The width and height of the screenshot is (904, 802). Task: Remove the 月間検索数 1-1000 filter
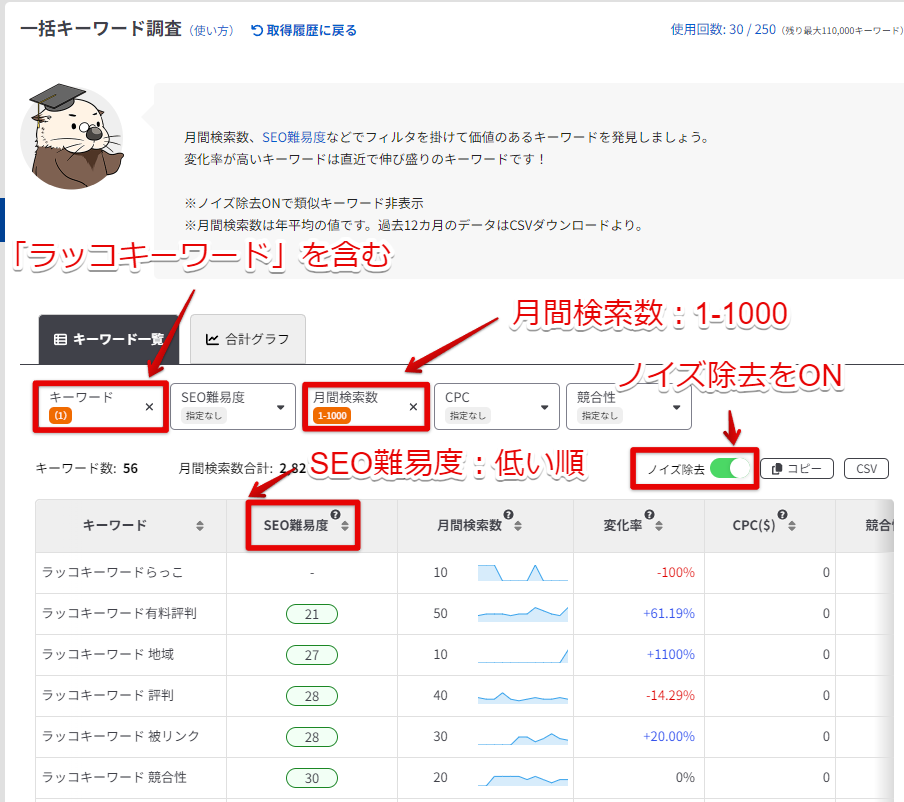(413, 407)
